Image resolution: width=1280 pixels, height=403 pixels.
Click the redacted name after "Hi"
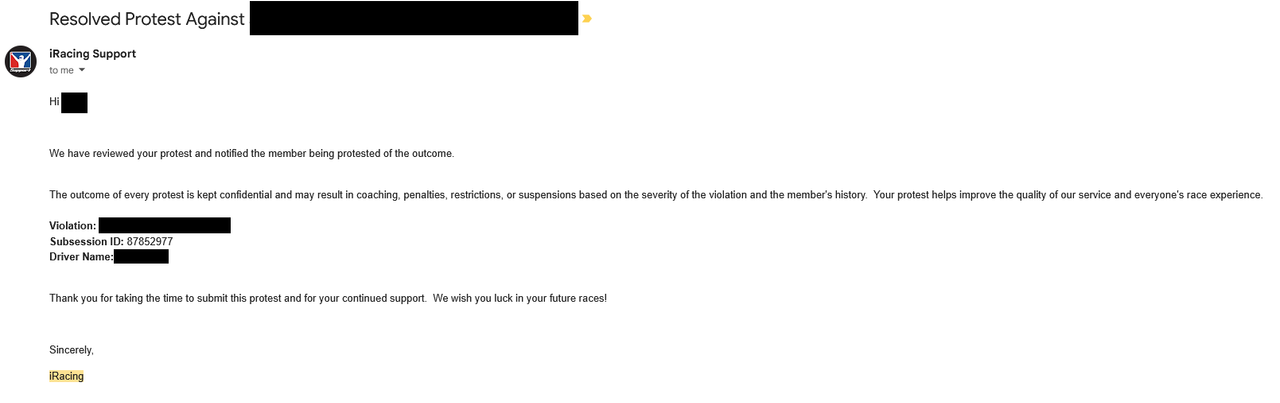(74, 102)
